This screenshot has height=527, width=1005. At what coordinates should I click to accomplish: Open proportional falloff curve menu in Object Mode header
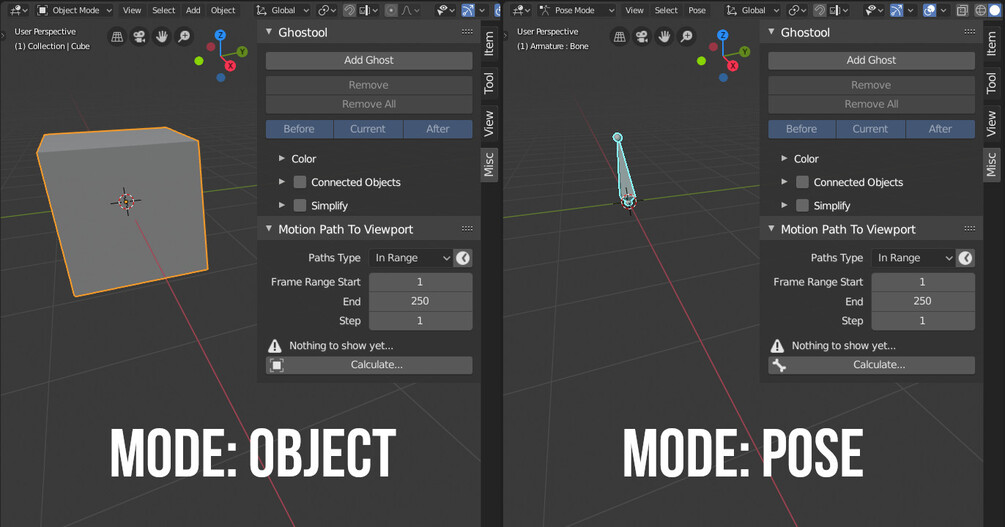tap(411, 10)
